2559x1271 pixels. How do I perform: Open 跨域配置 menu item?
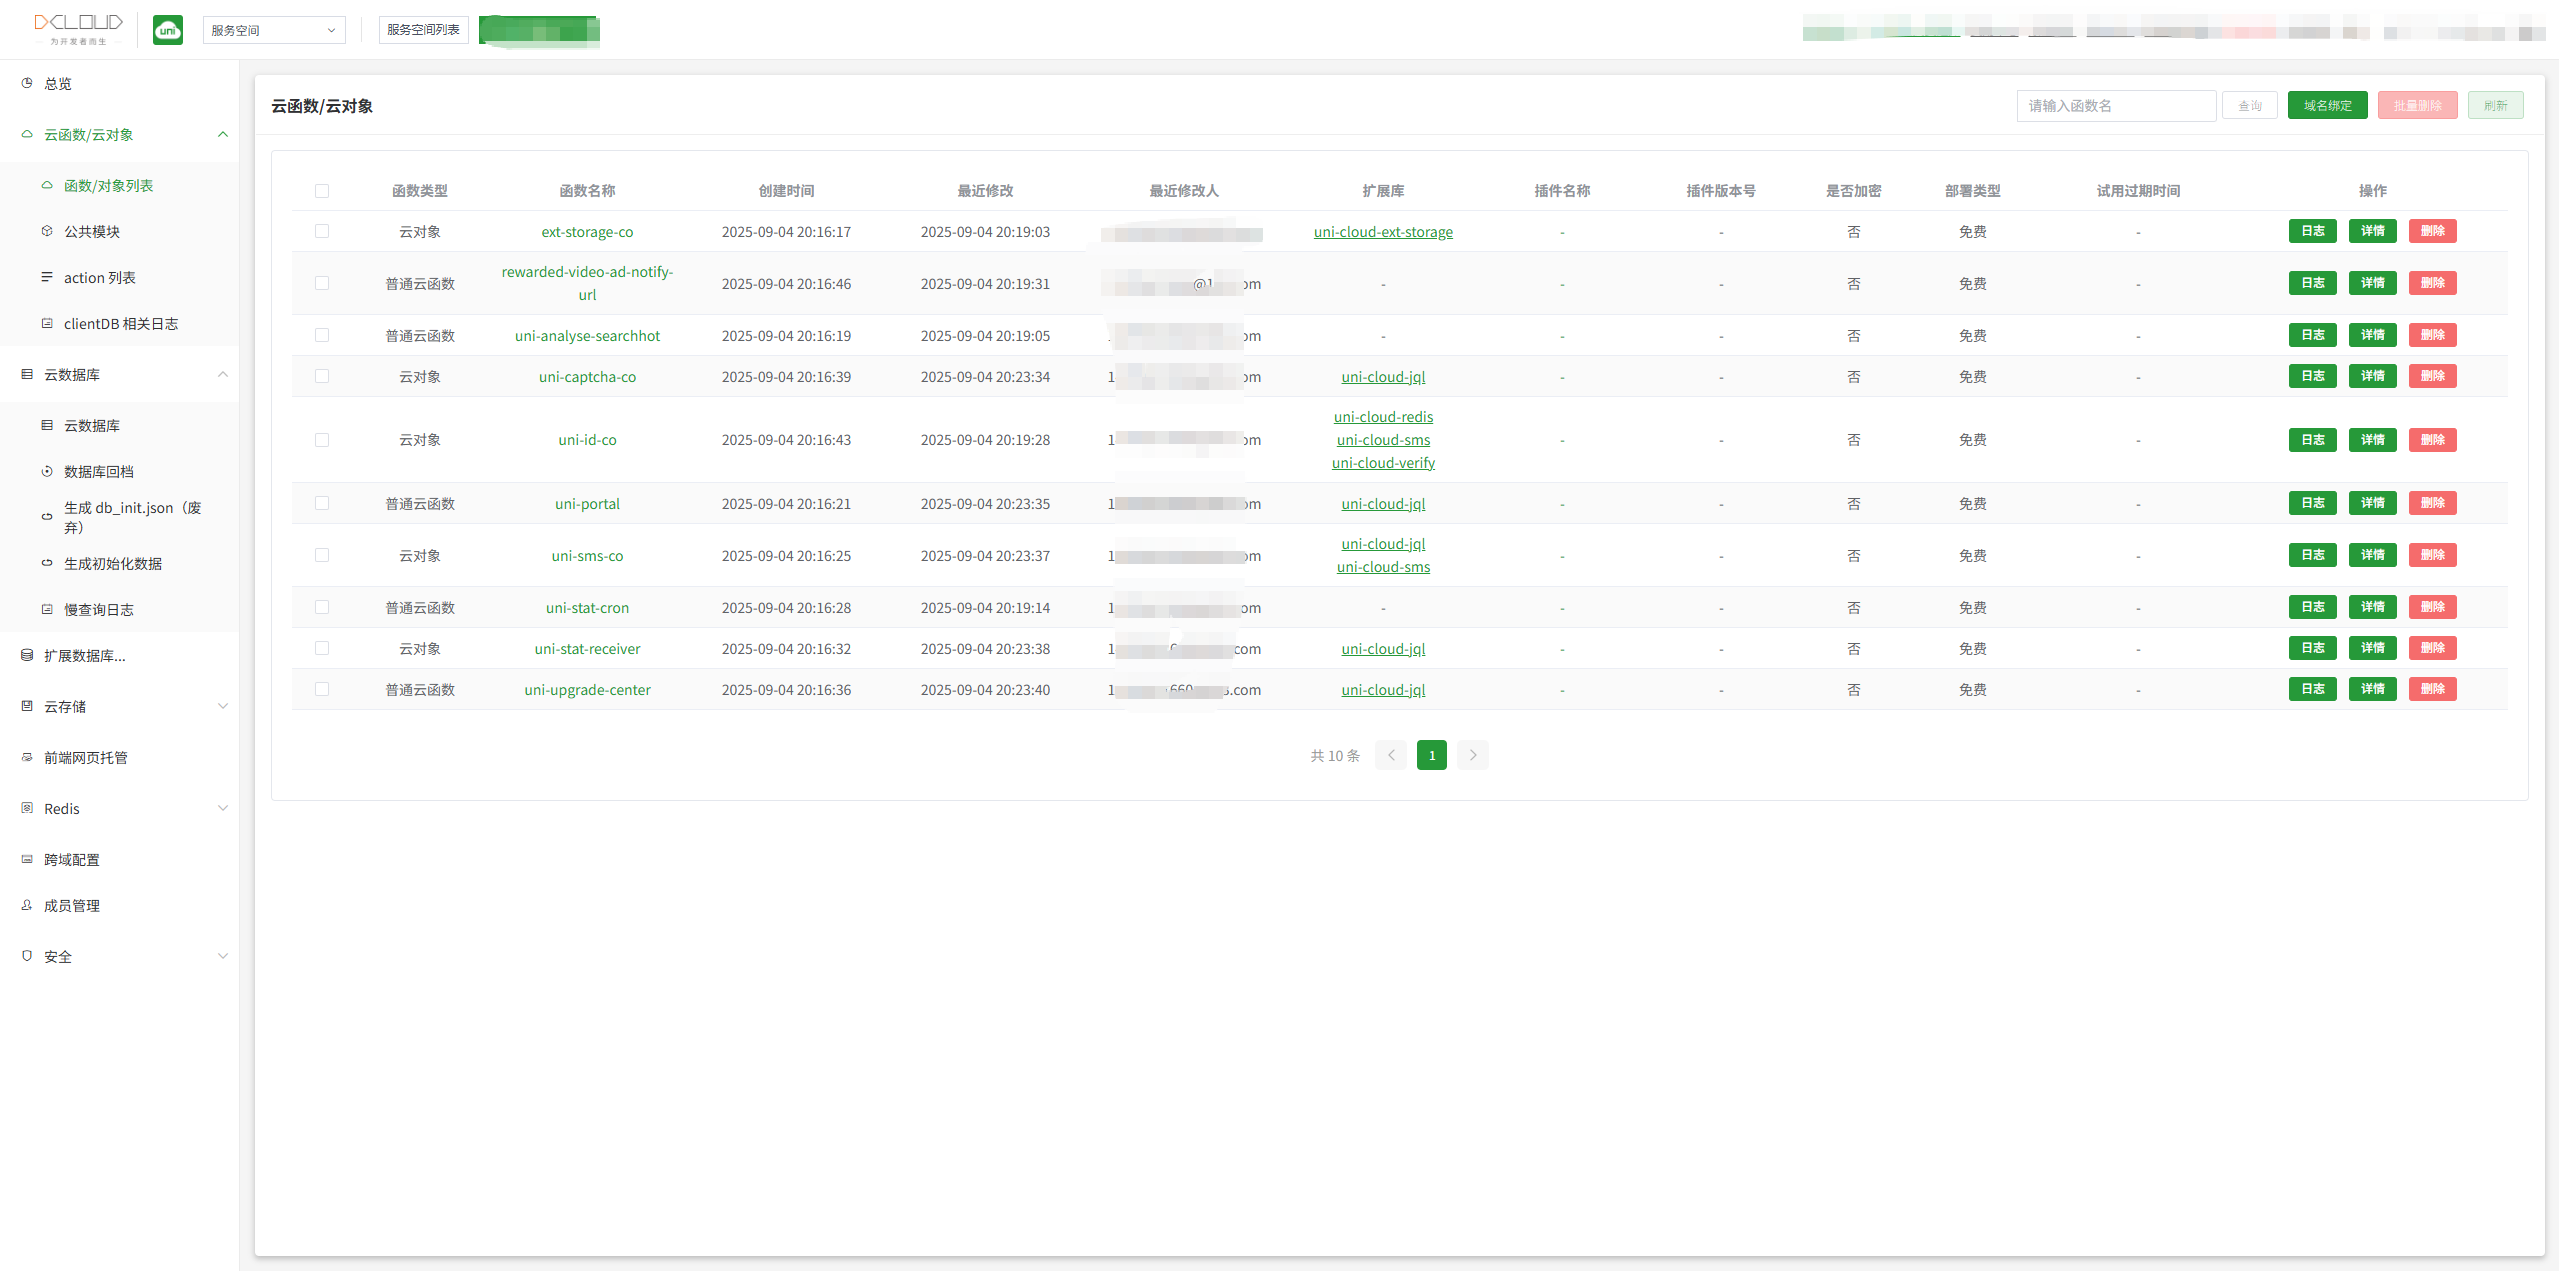point(120,859)
